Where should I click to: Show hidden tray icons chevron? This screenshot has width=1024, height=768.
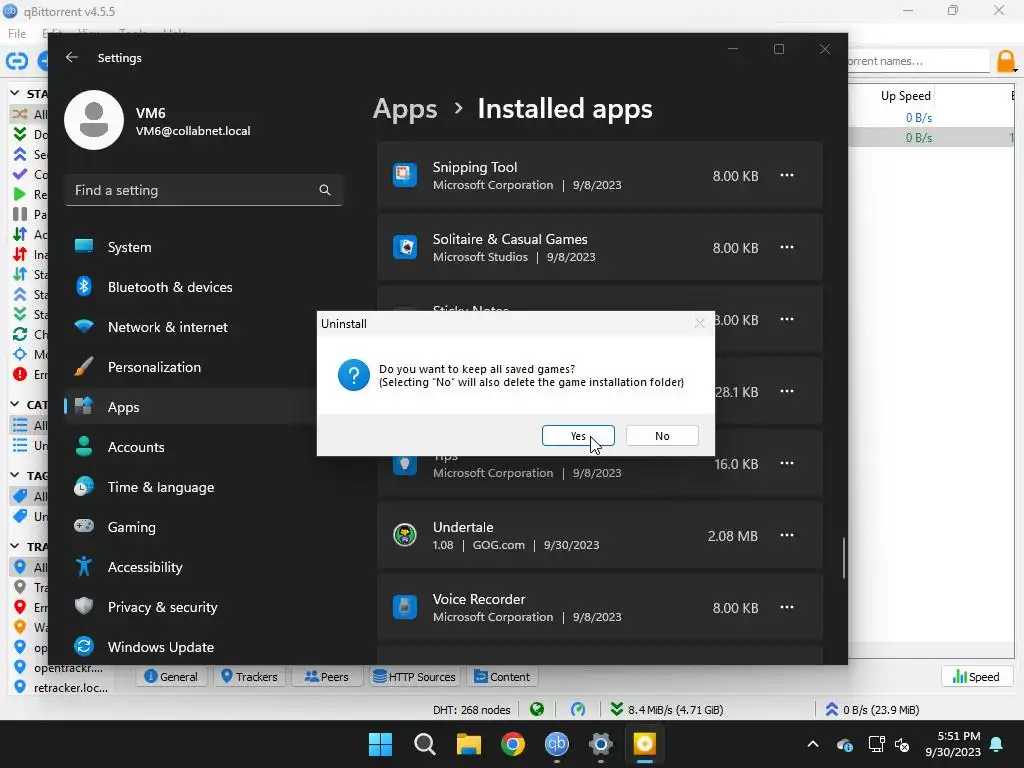[813, 744]
